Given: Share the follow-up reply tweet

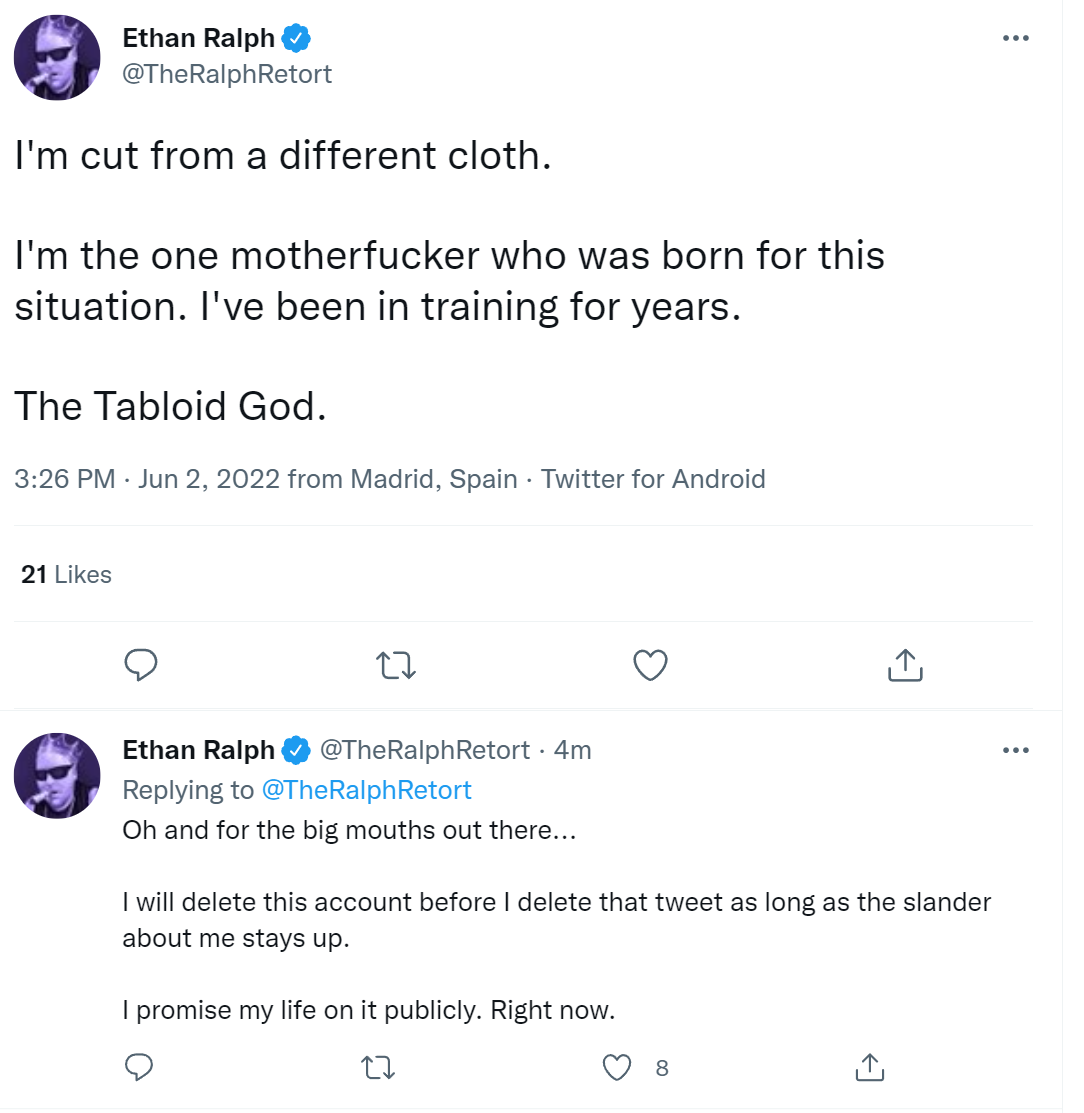Looking at the screenshot, I should pos(870,1067).
